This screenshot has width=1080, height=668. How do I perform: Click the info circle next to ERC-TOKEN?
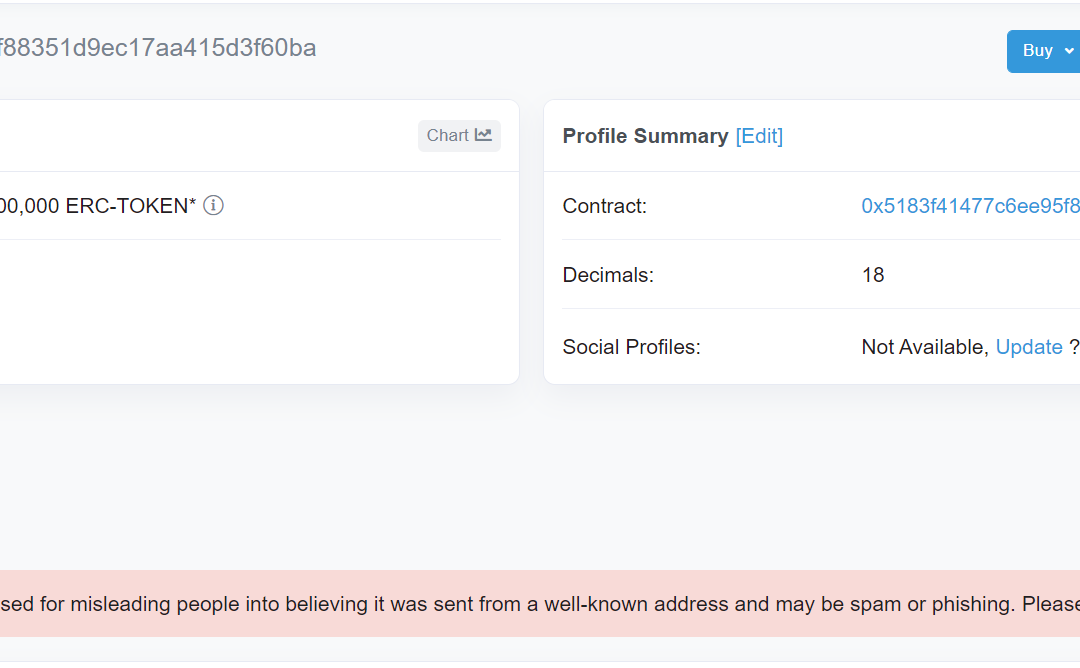coord(214,205)
